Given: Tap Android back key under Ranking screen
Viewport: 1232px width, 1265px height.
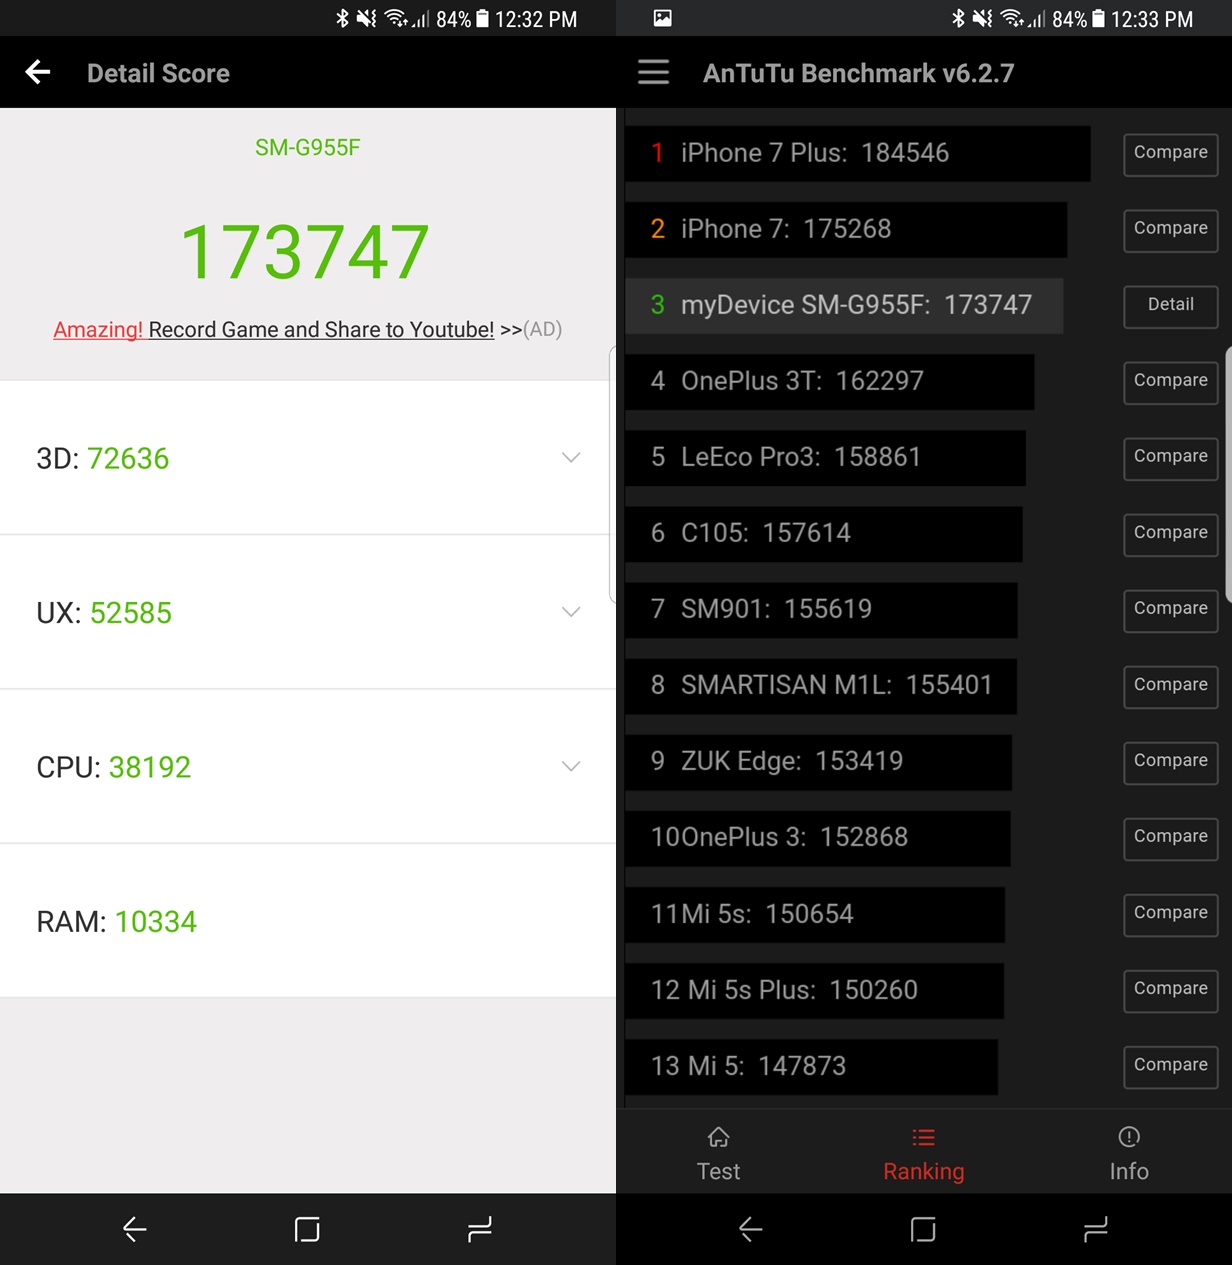Looking at the screenshot, I should tap(751, 1229).
